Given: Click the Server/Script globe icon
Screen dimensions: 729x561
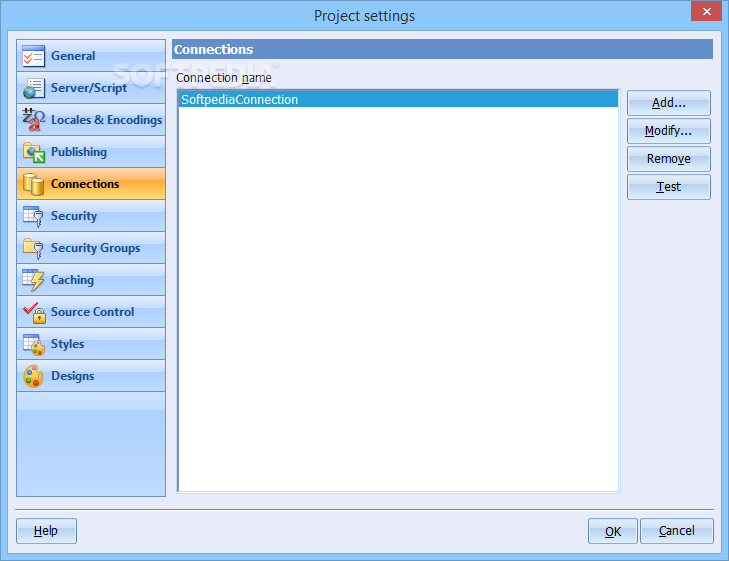Looking at the screenshot, I should click(33, 88).
